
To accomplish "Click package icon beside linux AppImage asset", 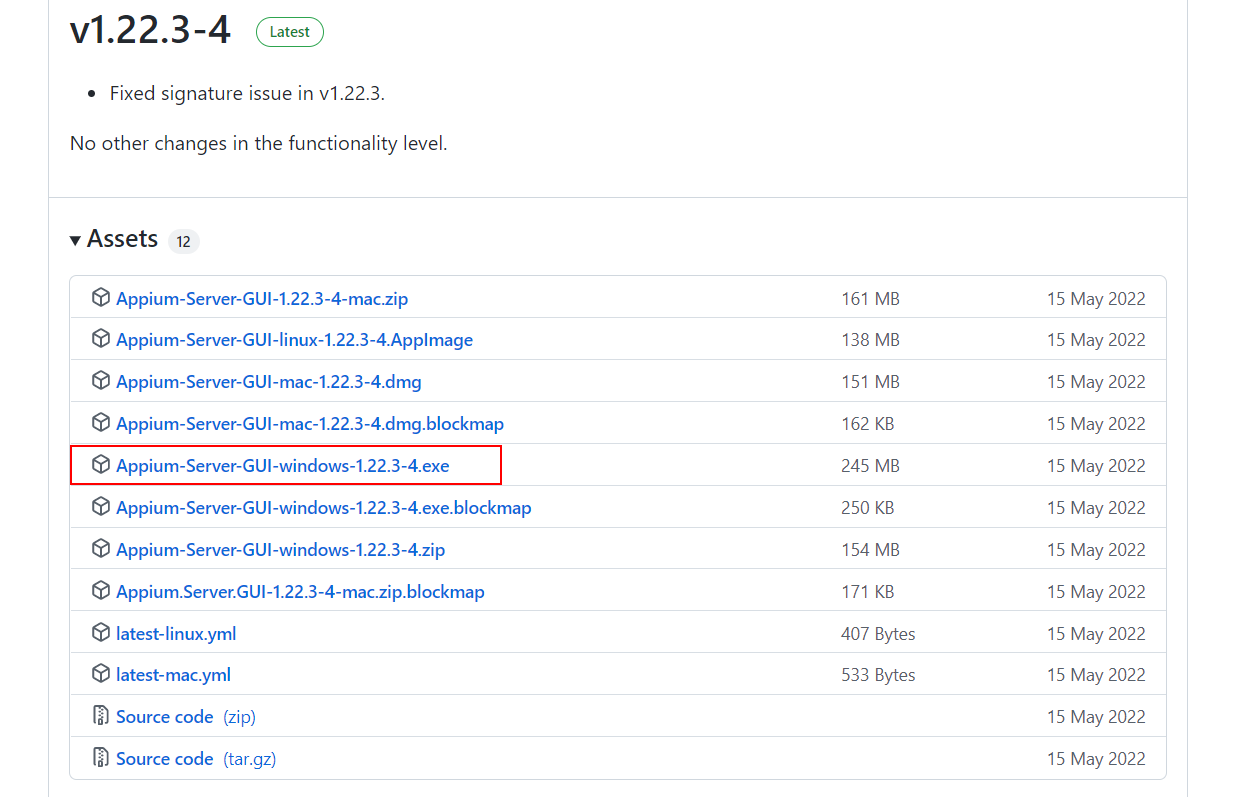I will (x=100, y=340).
